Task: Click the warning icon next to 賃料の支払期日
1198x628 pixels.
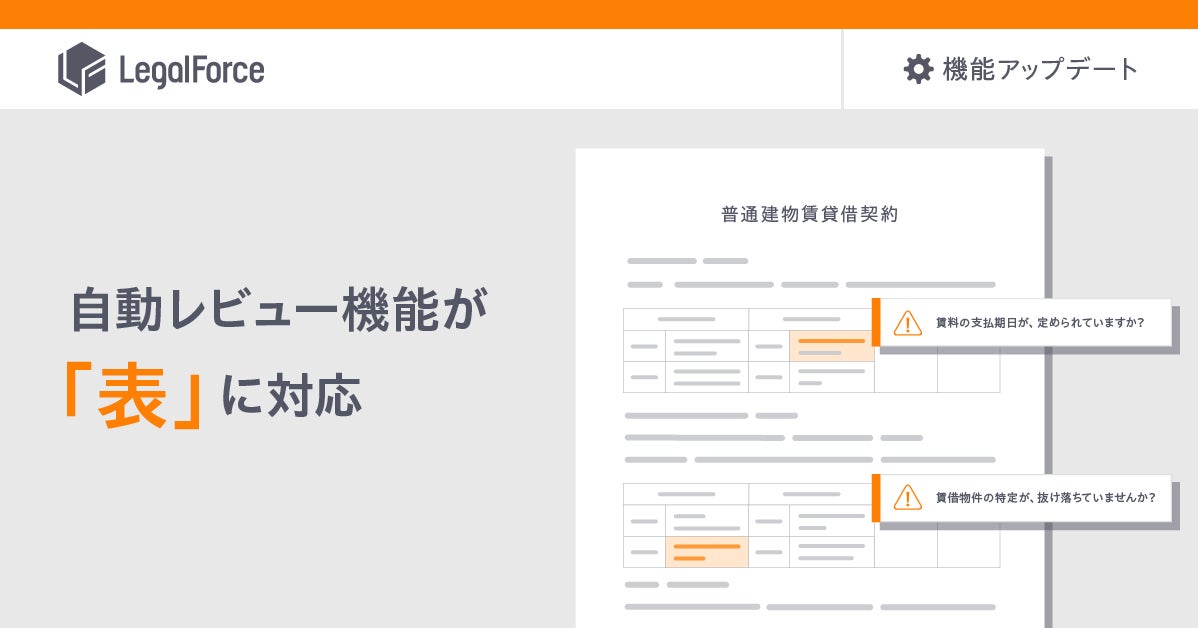Action: tap(908, 323)
